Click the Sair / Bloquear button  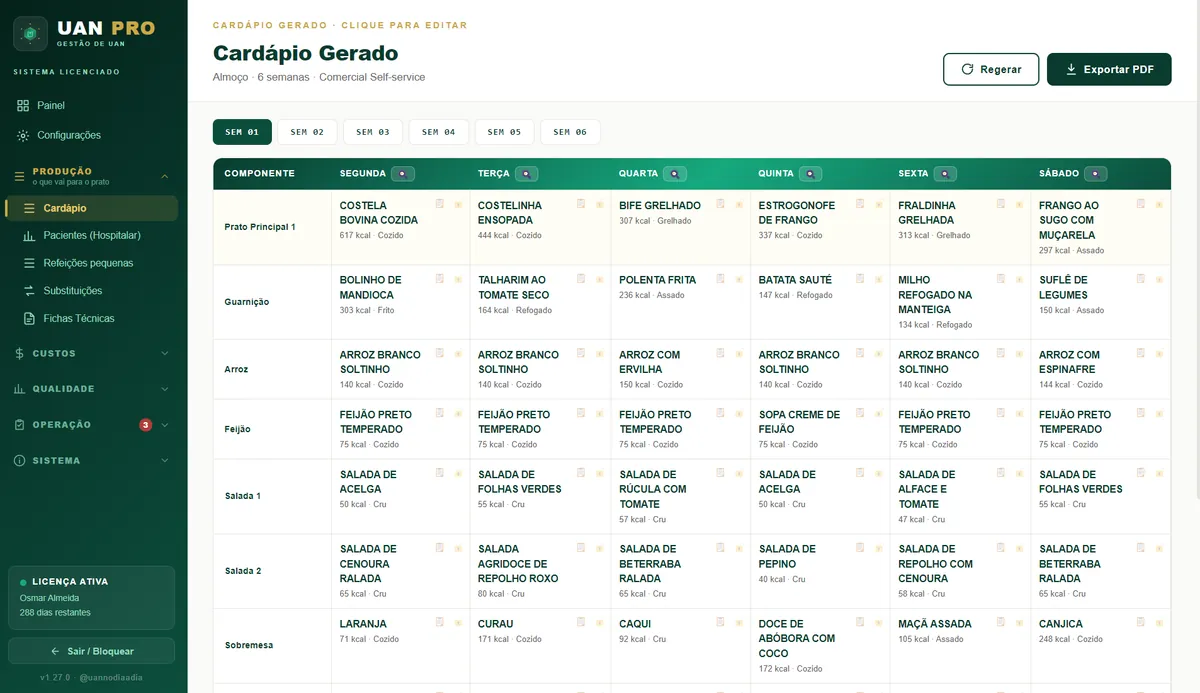click(92, 651)
